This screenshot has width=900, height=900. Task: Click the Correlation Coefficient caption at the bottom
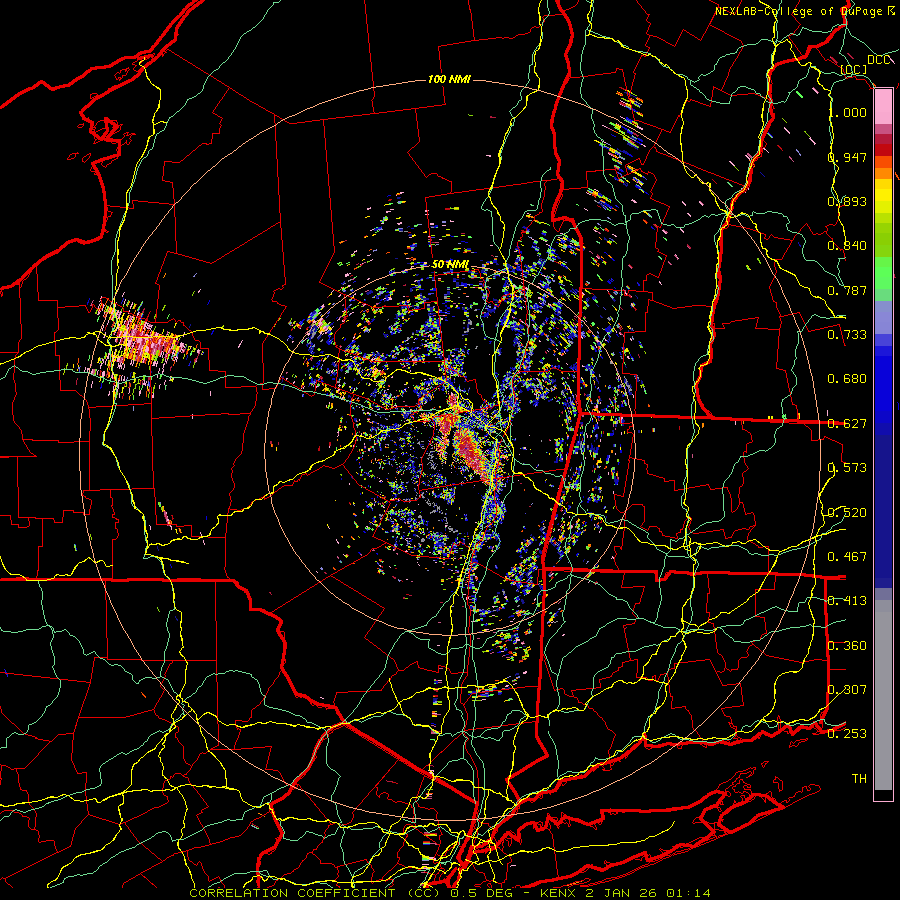tap(449, 893)
